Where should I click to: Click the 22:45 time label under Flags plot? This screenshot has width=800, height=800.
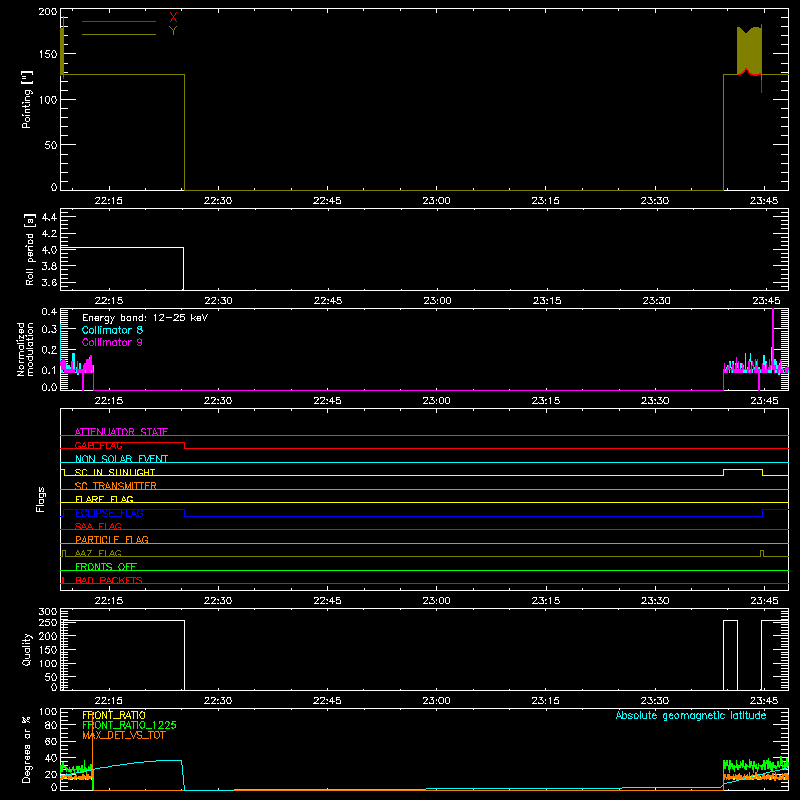[x=328, y=601]
